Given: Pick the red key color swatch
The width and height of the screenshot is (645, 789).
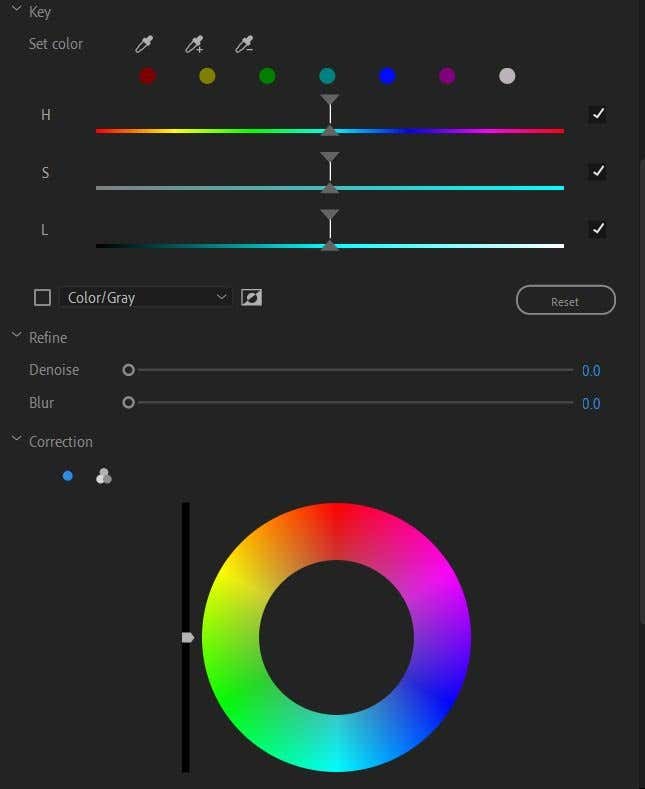Looking at the screenshot, I should 148,76.
